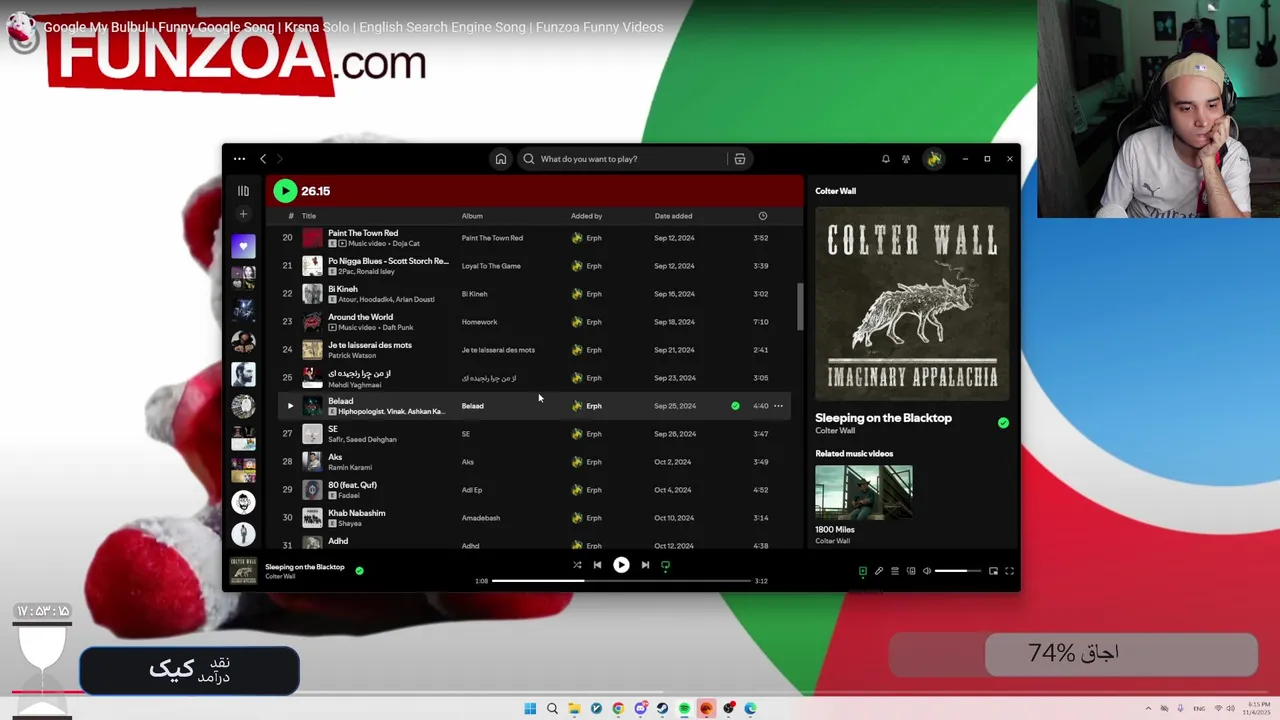Remove Sleeping on the Blacktop from liked in player bar
The image size is (1280, 720).
(359, 571)
